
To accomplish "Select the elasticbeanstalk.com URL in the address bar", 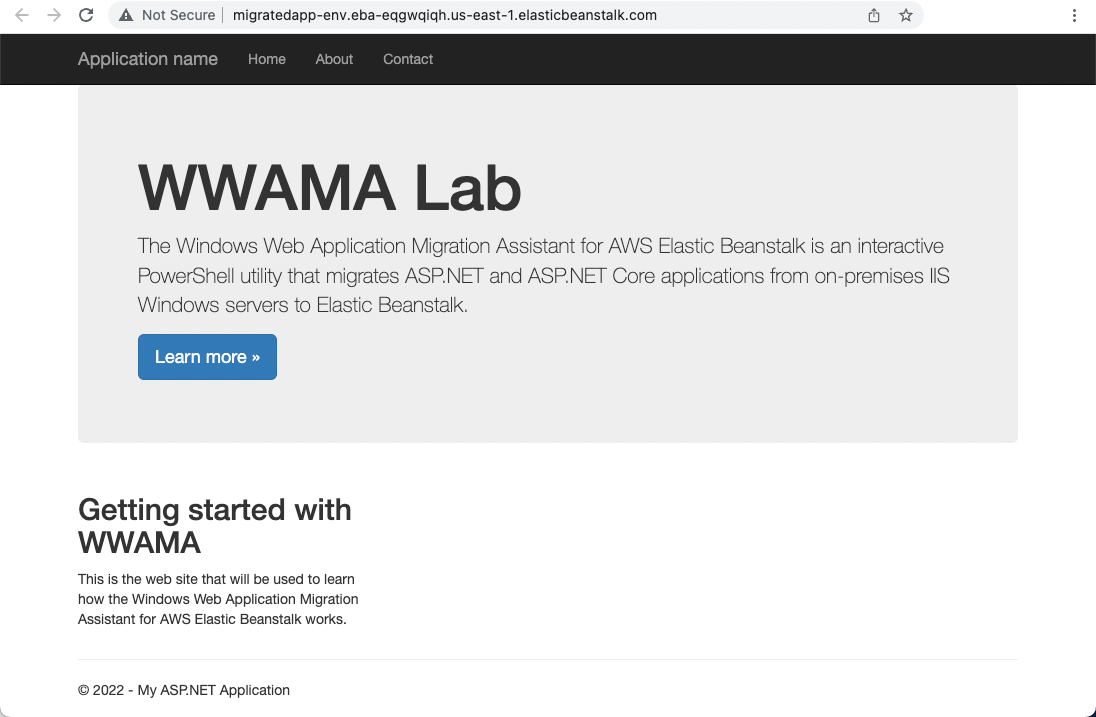I will click(445, 15).
